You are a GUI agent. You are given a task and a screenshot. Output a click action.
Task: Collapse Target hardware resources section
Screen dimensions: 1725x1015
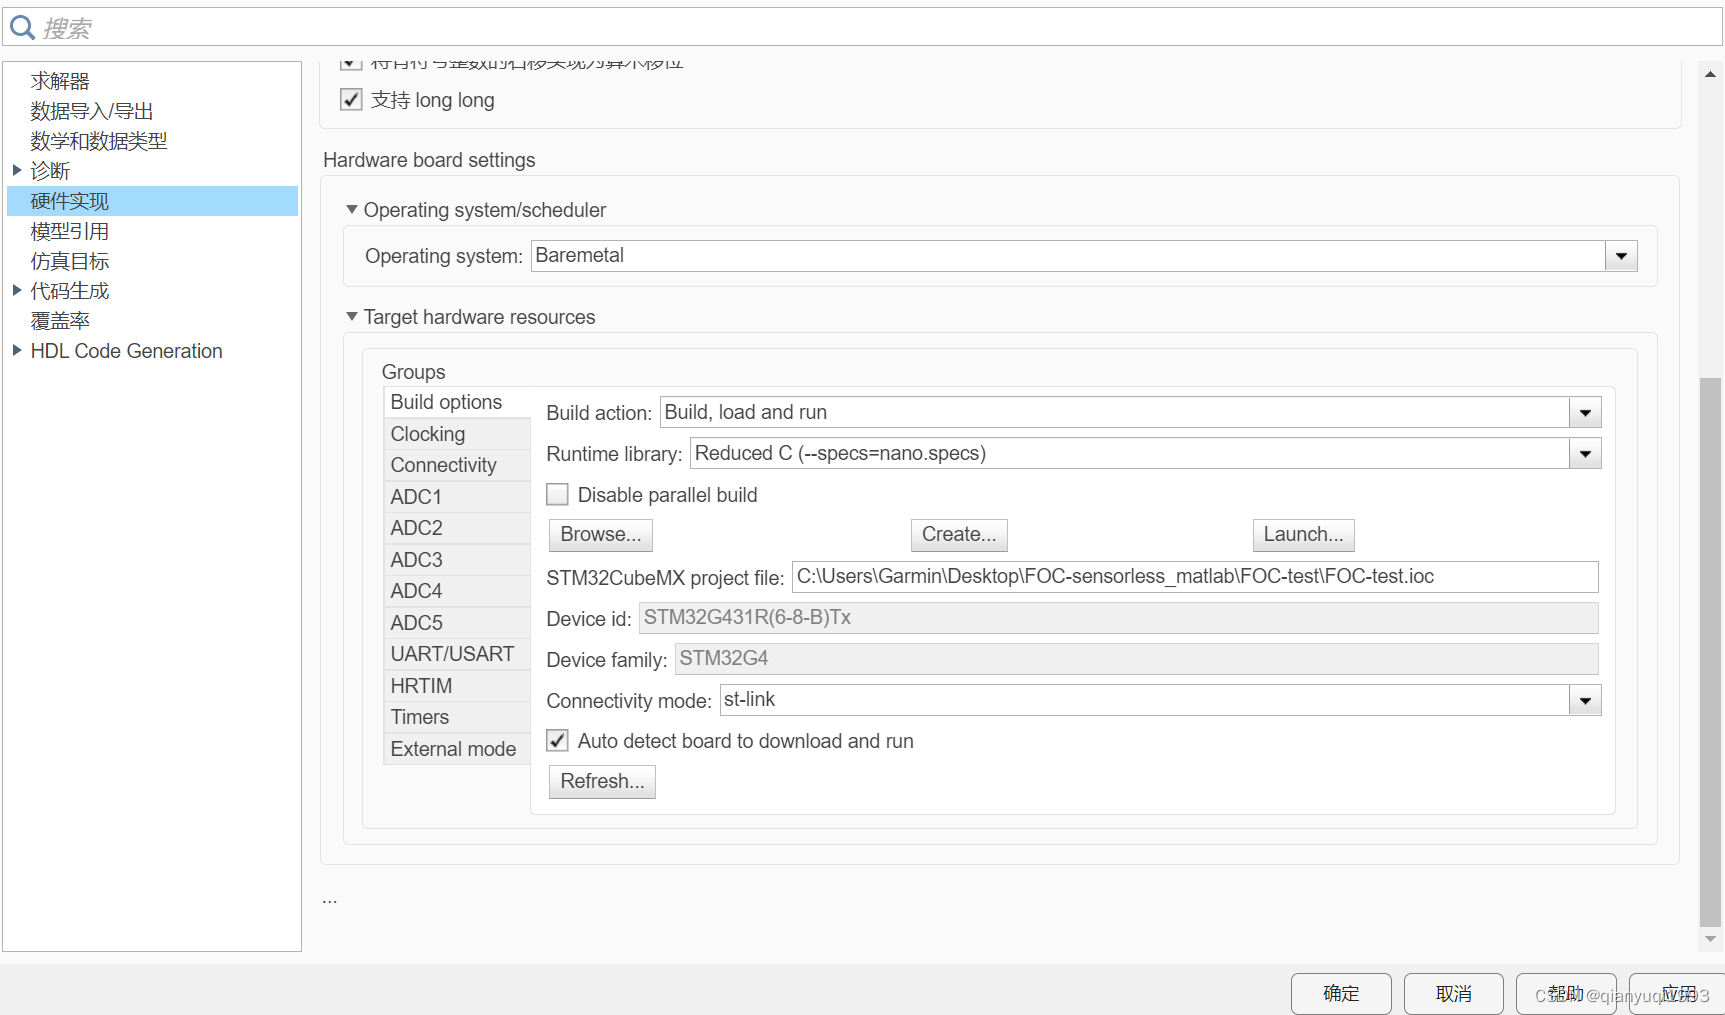352,317
